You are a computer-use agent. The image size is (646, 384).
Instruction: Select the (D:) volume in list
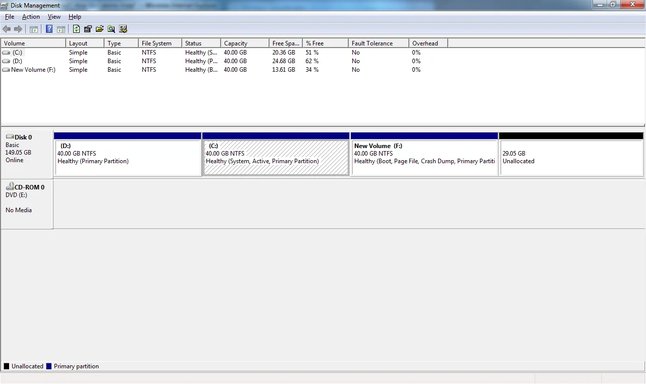coord(17,61)
